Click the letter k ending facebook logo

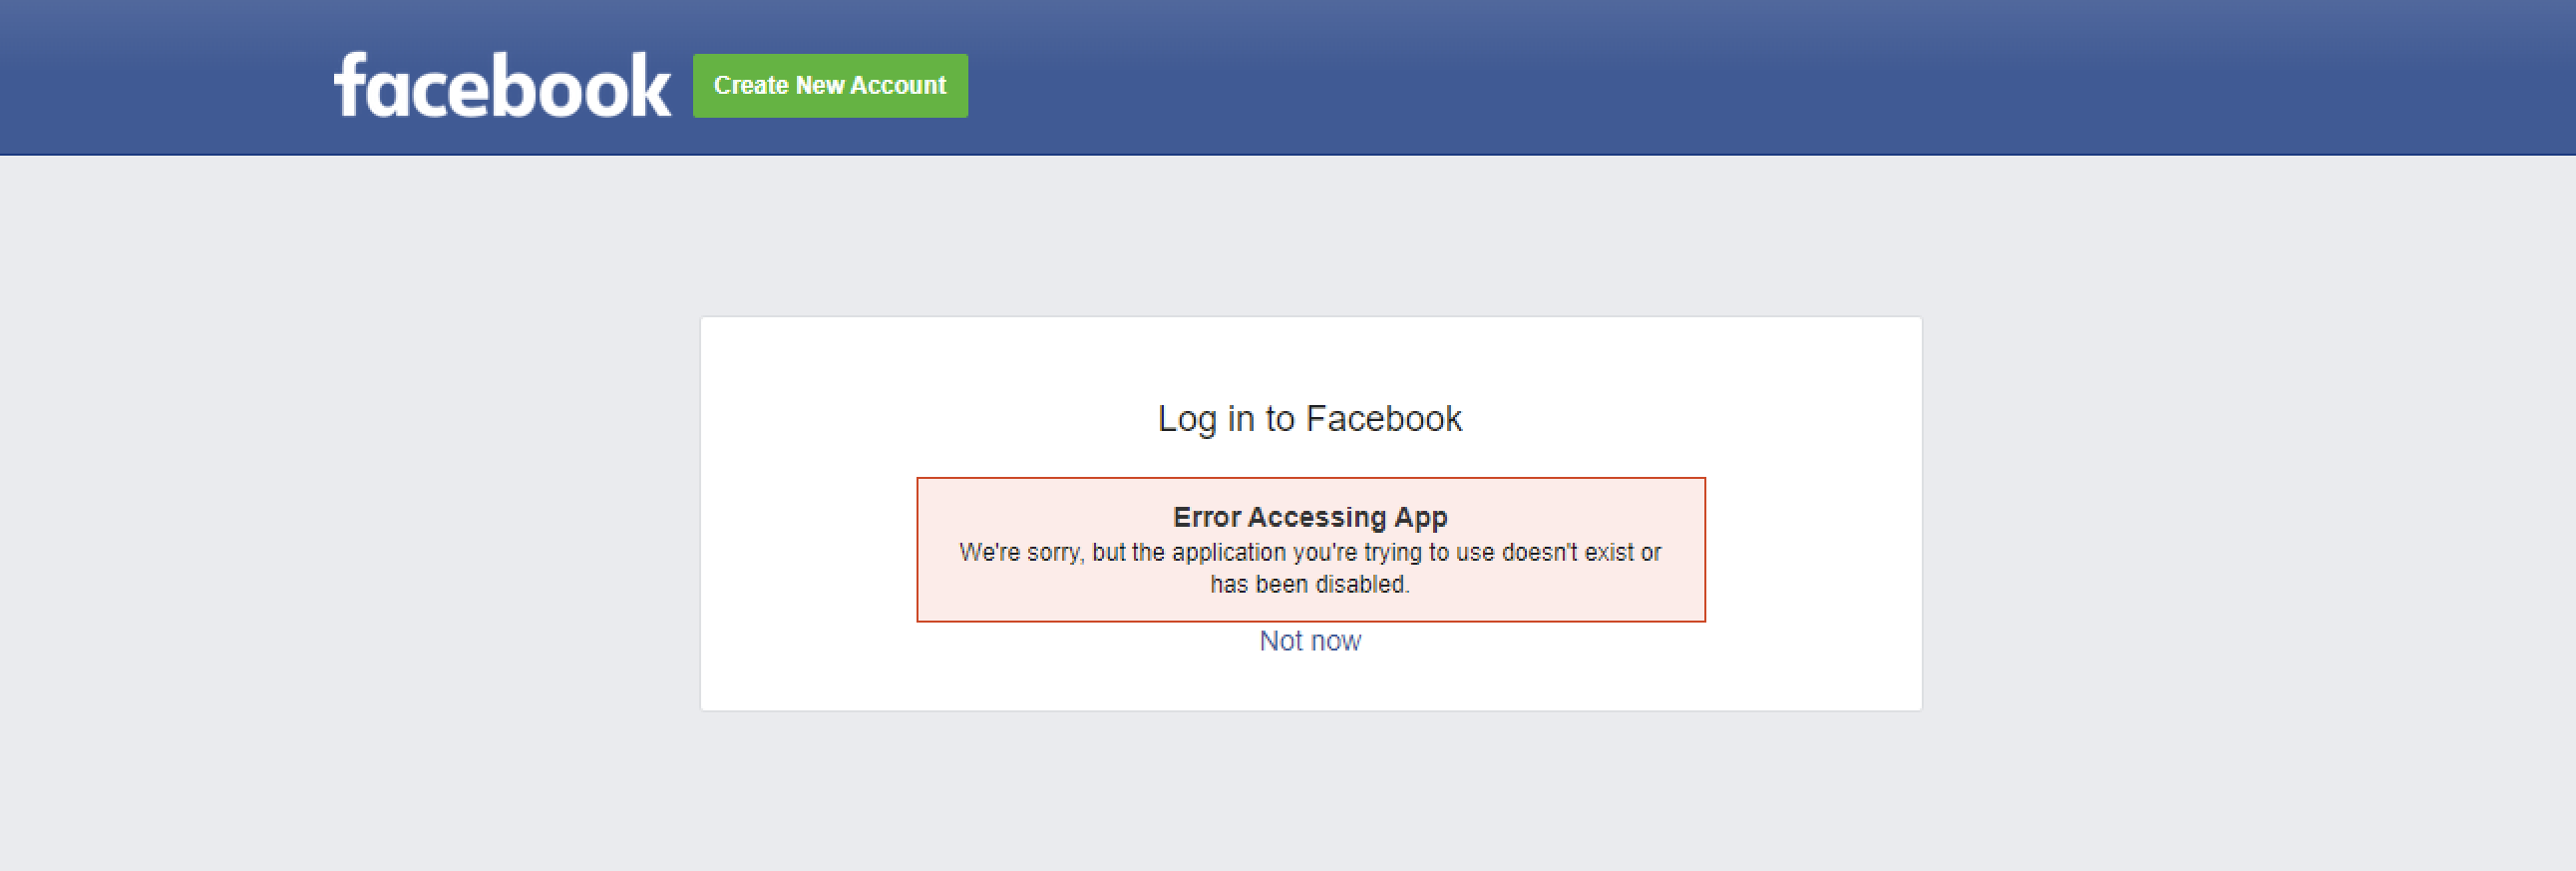pyautogui.click(x=650, y=86)
